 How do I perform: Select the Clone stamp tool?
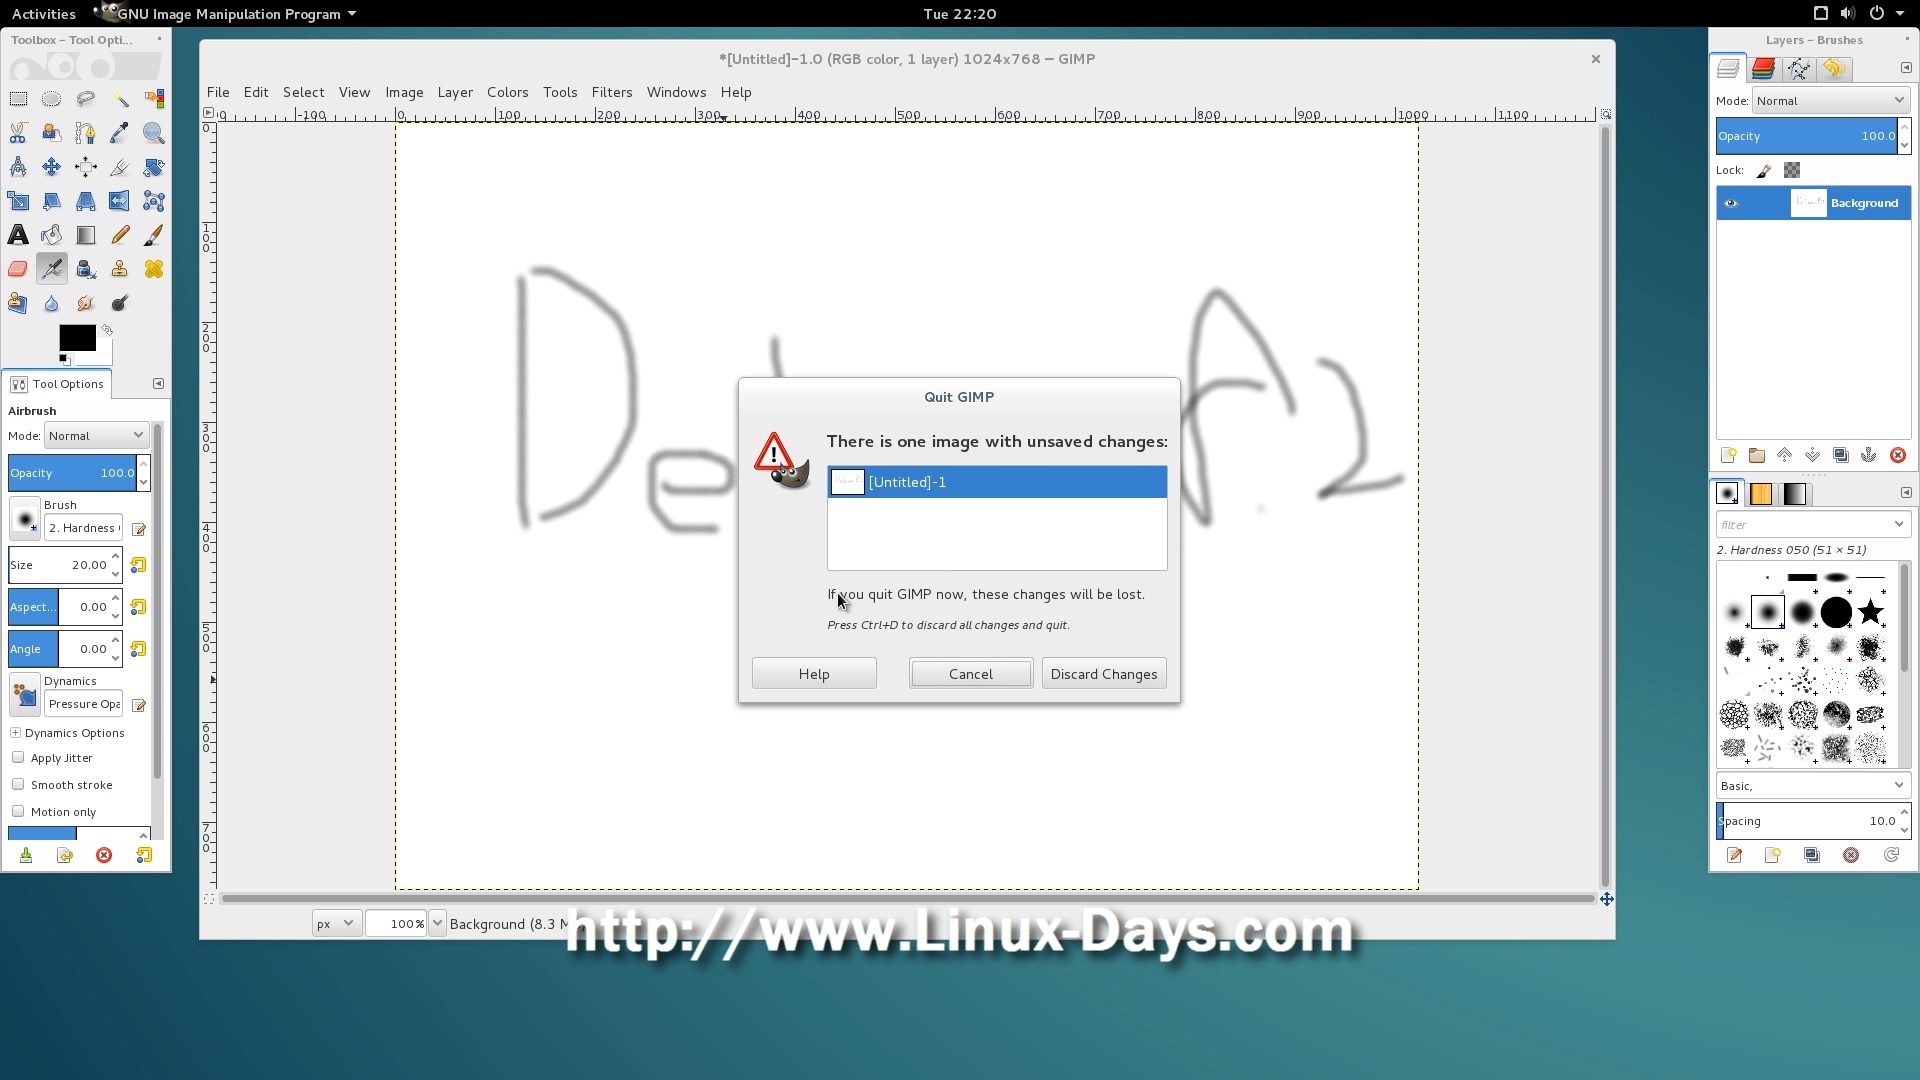[120, 269]
